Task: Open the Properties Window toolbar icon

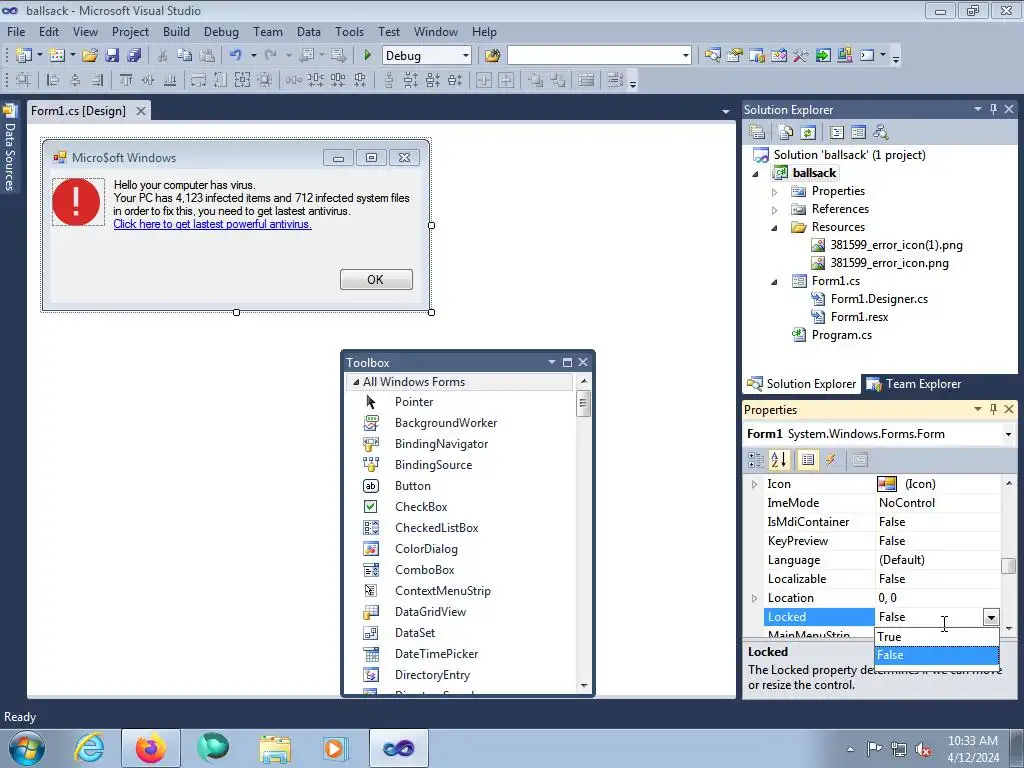Action: (735, 56)
